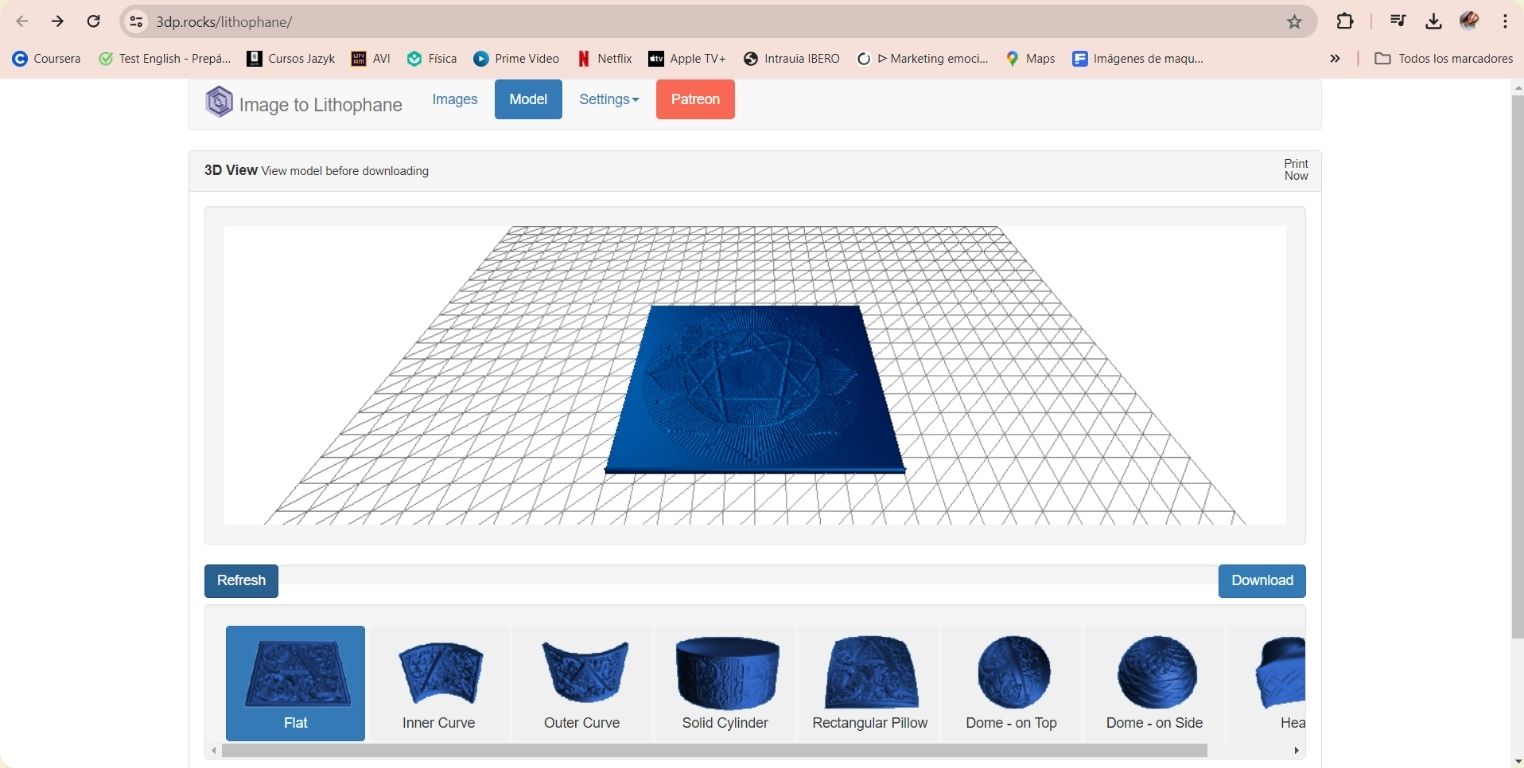1524x768 pixels.
Task: Click the page scrollbar up arrow
Action: (1517, 87)
